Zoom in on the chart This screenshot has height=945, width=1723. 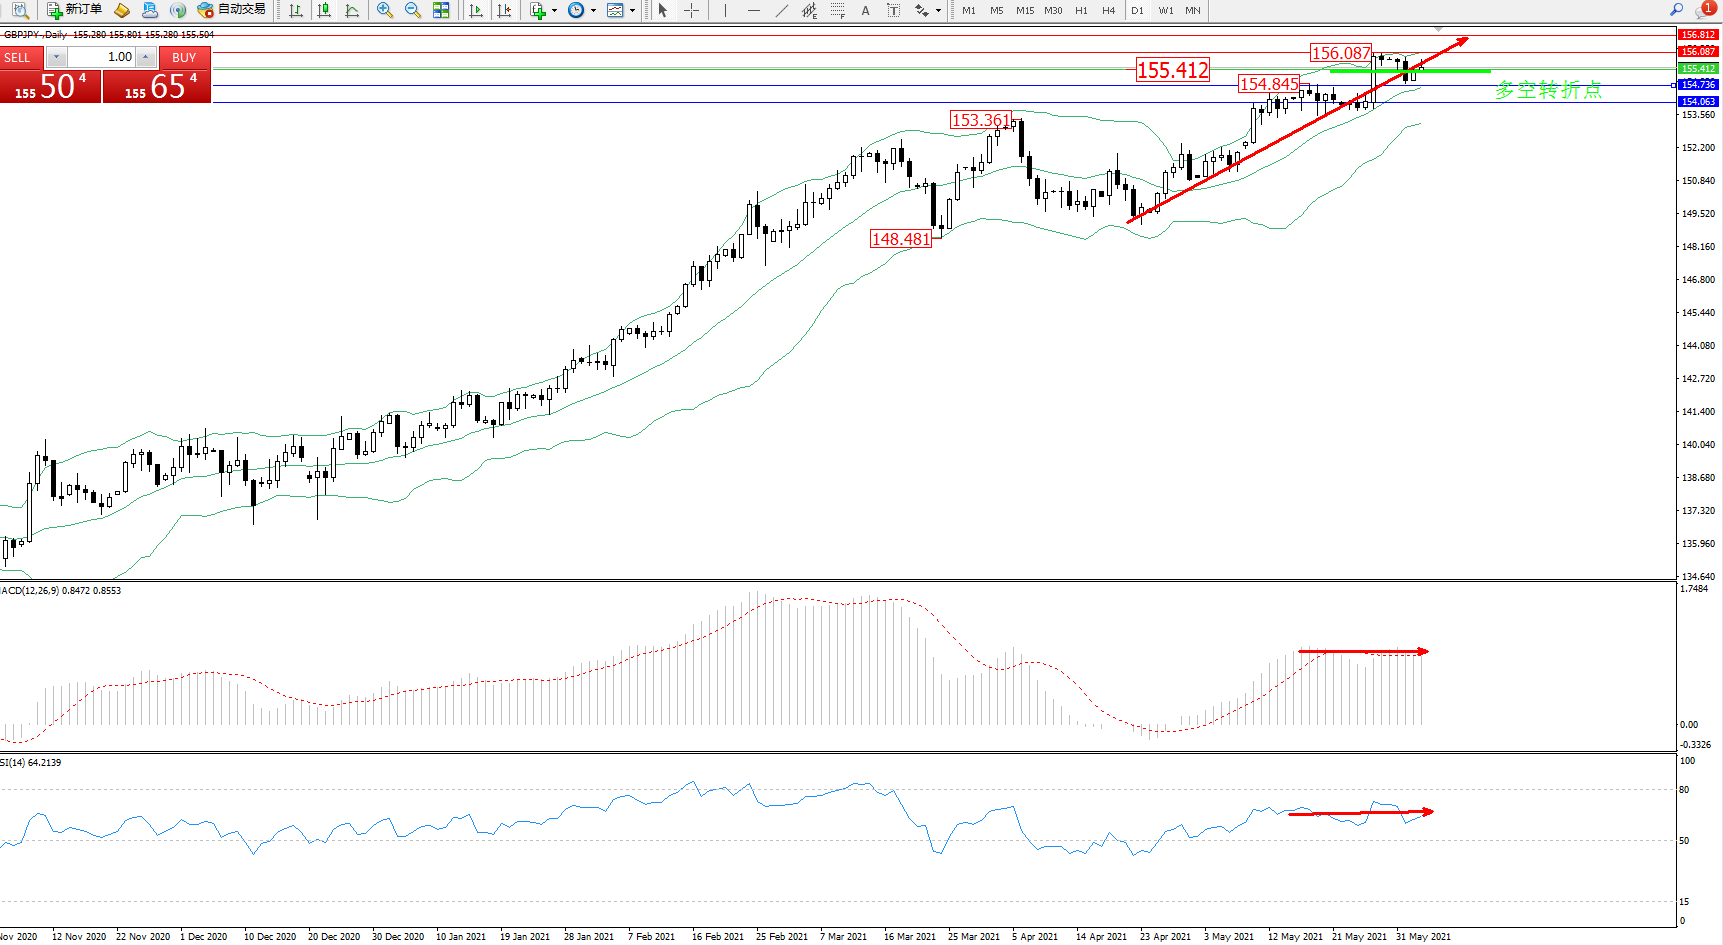tap(384, 10)
